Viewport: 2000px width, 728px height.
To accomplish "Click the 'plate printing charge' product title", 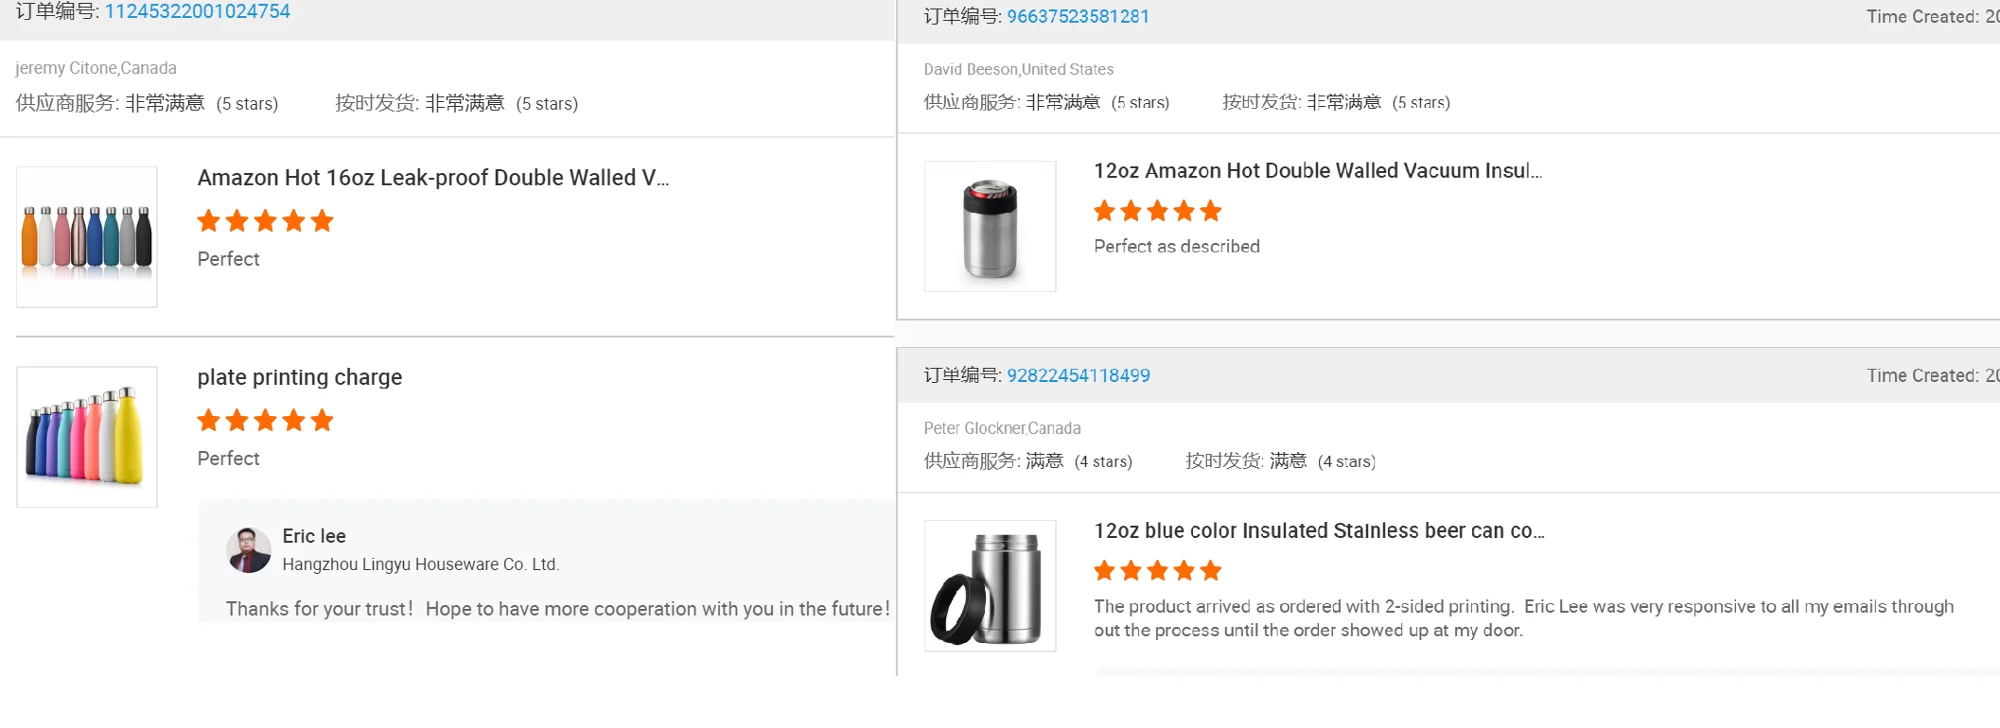I will [299, 378].
